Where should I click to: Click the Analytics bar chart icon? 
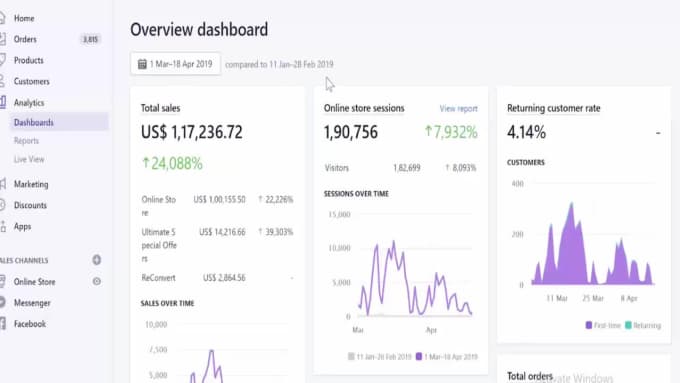(x=3, y=102)
